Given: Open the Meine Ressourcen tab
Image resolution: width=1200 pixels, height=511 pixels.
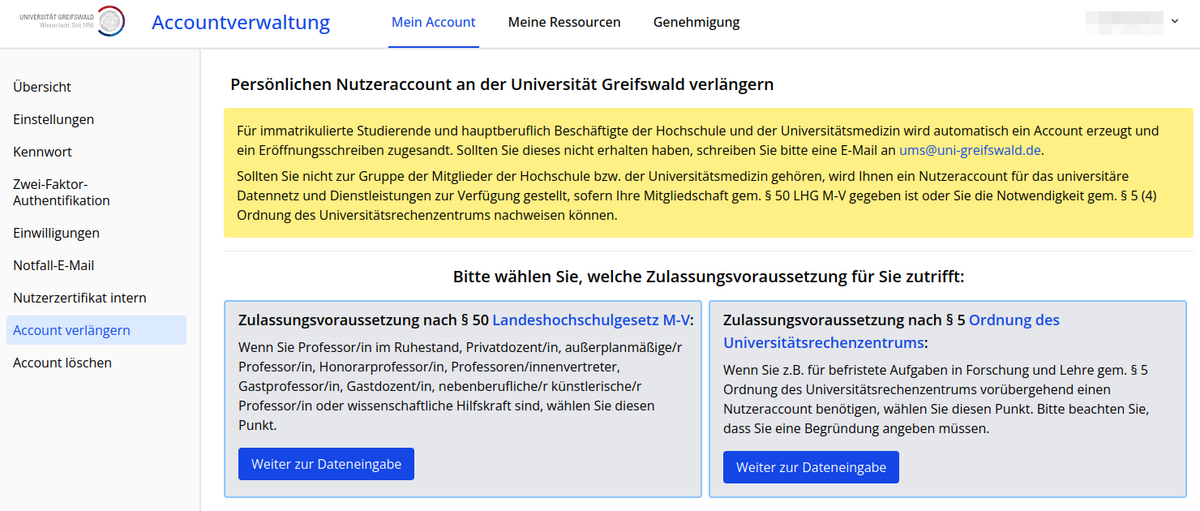Looking at the screenshot, I should 564,22.
